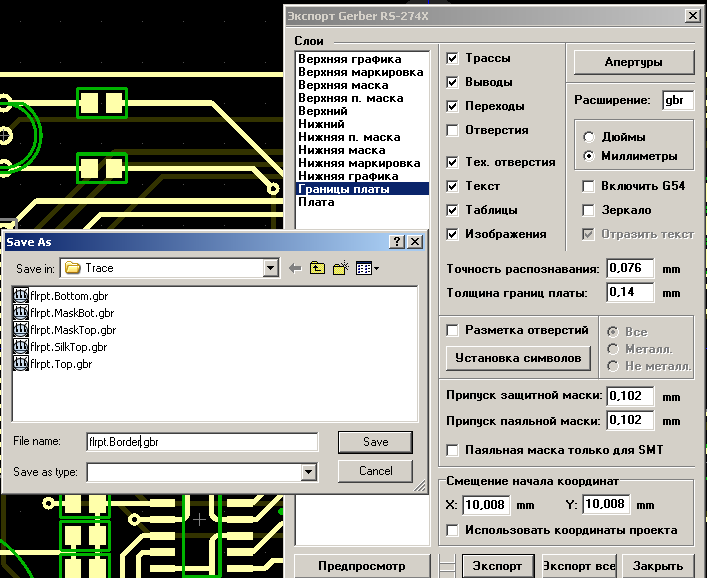Click the Экспорт все button

(x=579, y=566)
